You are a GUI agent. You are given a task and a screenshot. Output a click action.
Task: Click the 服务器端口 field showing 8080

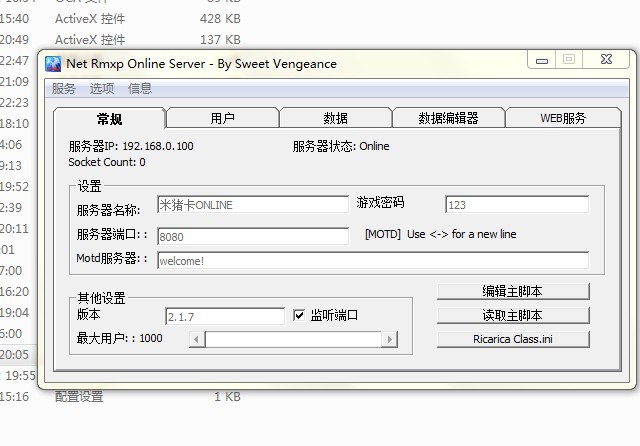pyautogui.click(x=253, y=236)
